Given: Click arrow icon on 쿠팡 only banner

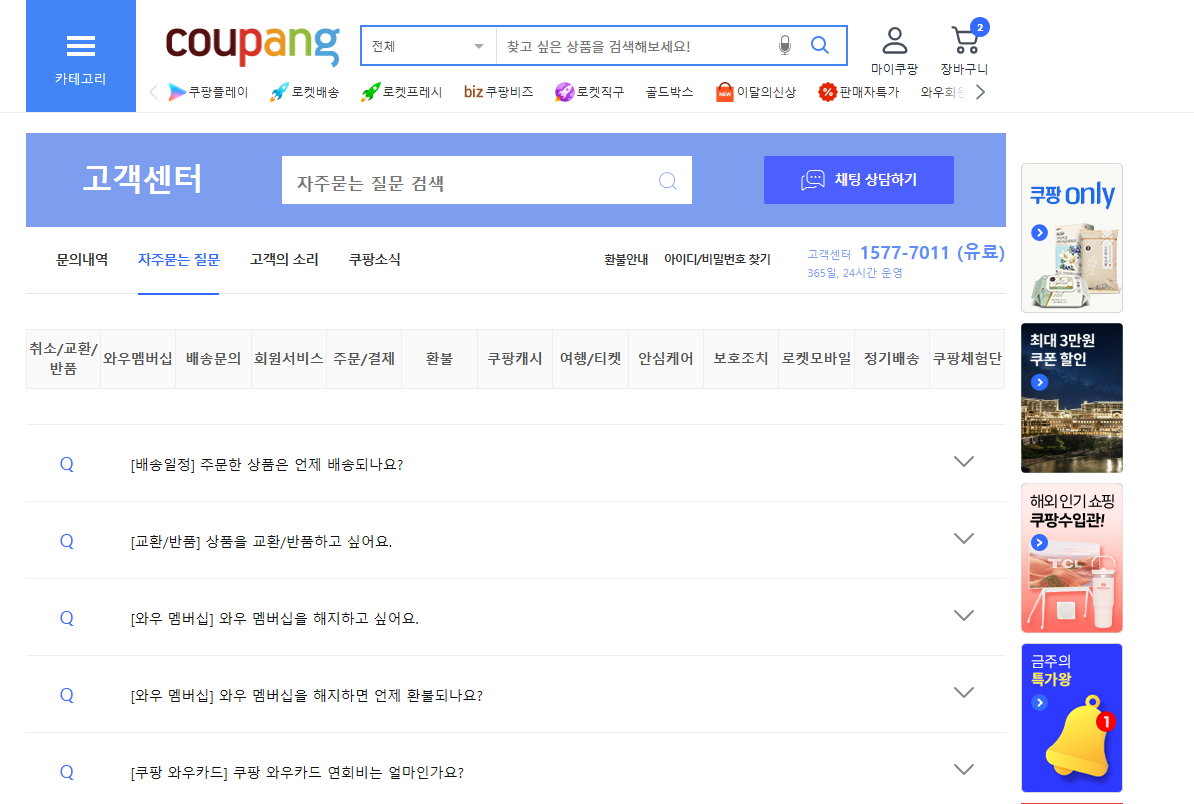Looking at the screenshot, I should coord(1039,232).
